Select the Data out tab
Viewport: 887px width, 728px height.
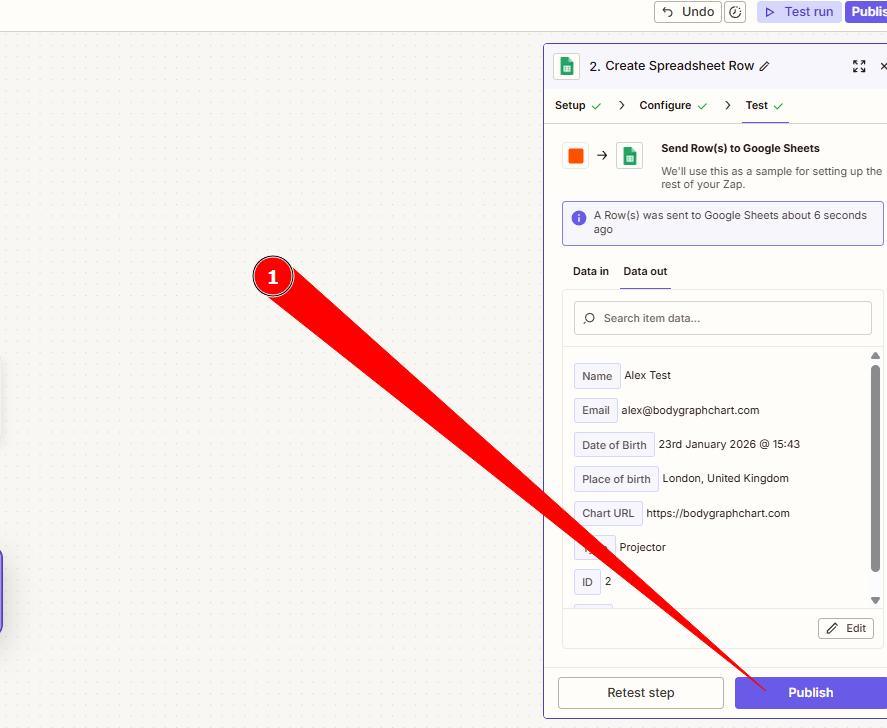pyautogui.click(x=645, y=271)
